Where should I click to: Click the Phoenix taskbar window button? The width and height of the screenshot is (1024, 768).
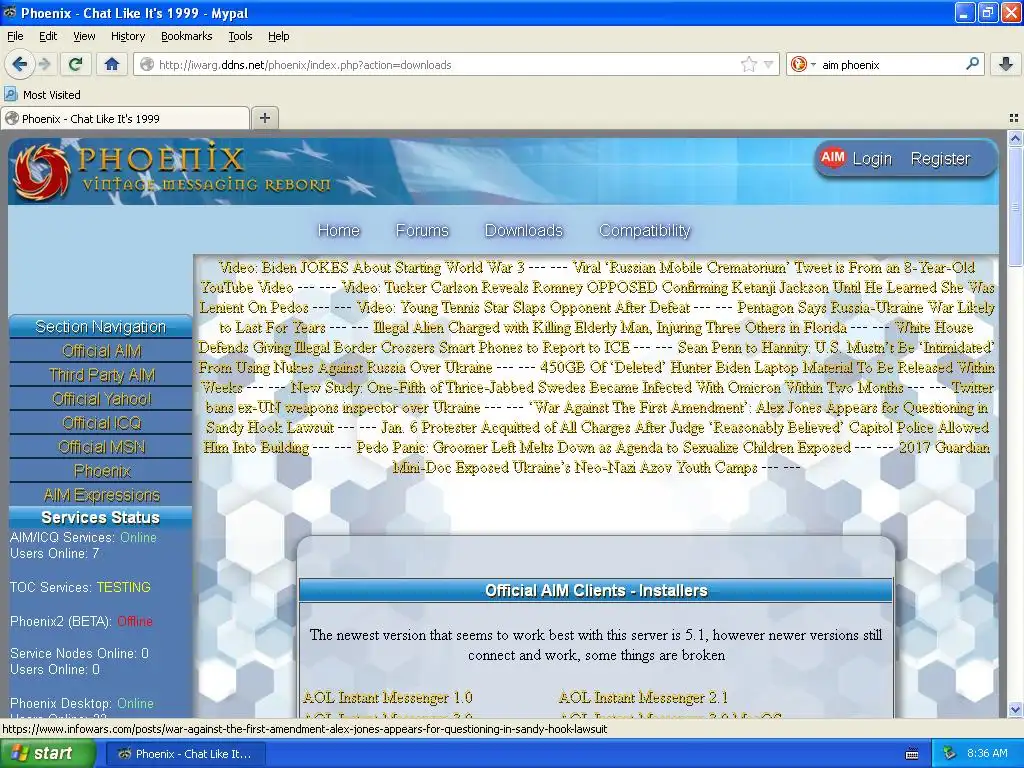click(185, 754)
